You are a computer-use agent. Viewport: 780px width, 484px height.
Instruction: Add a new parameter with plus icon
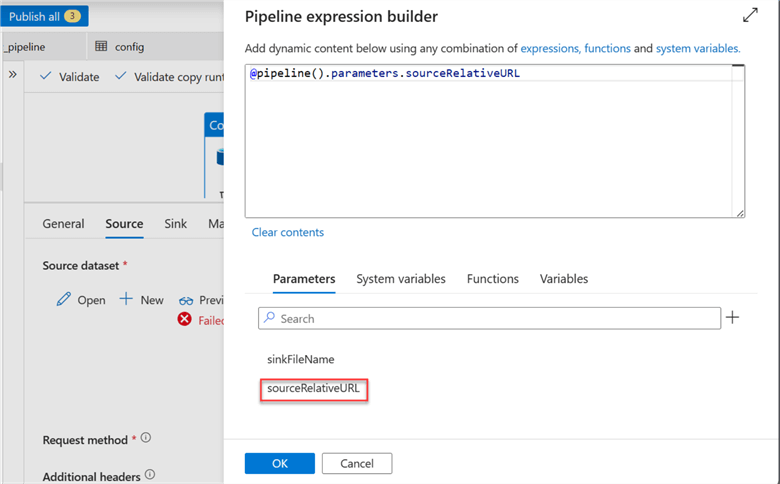[x=733, y=318]
